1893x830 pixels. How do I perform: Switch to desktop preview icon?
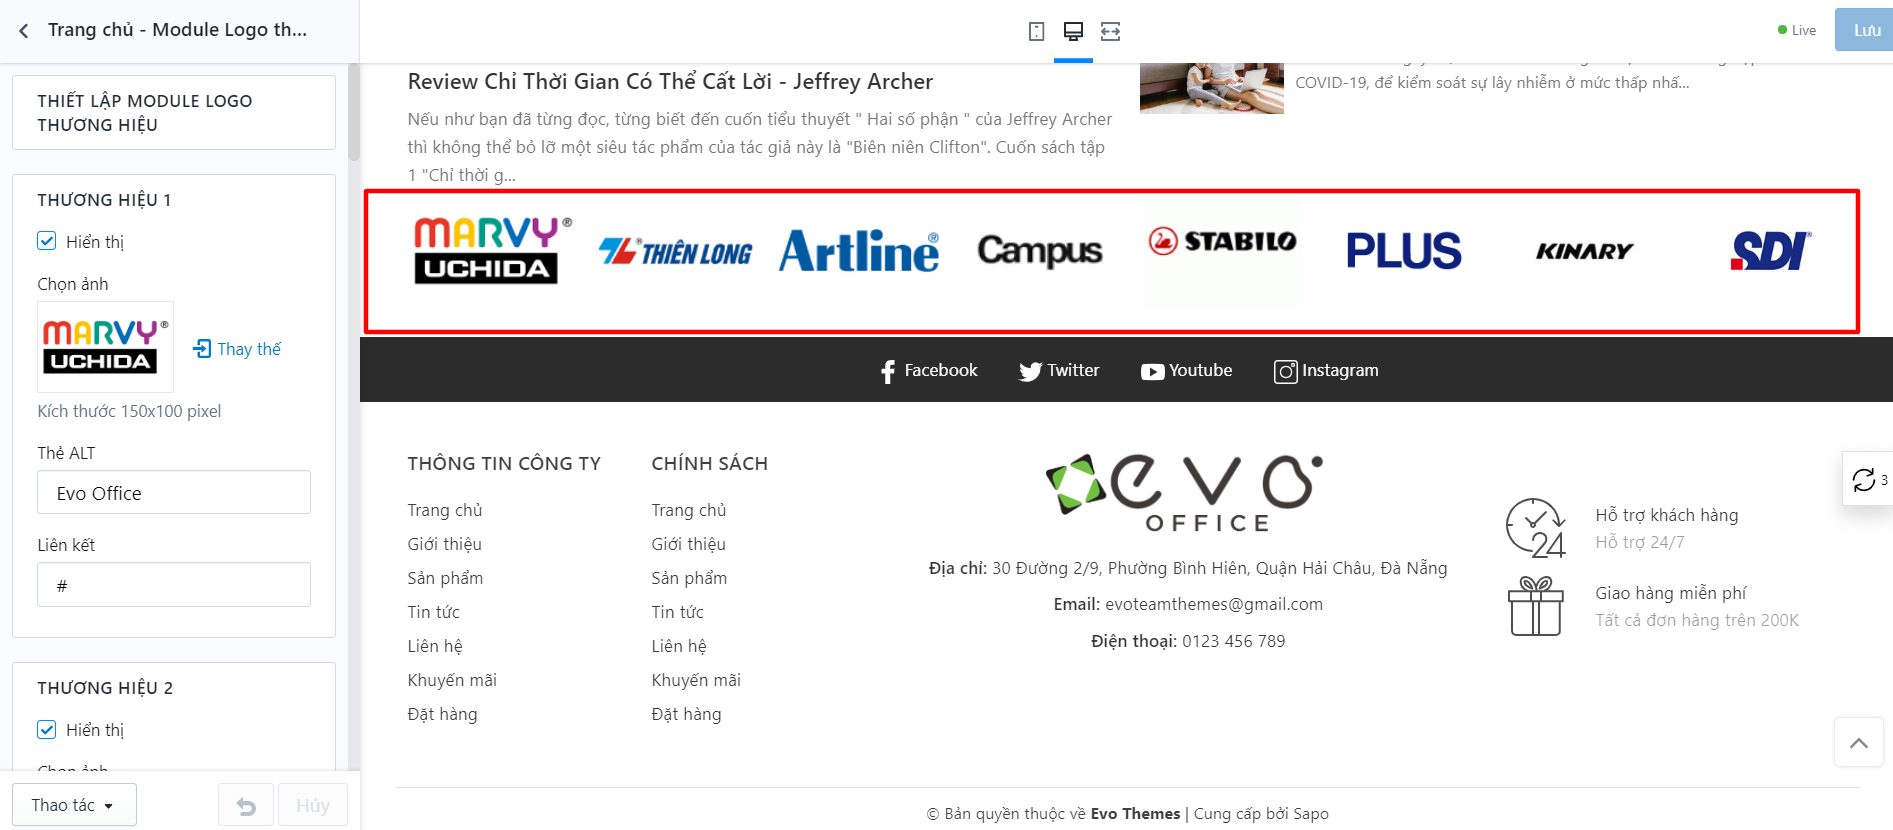[1073, 31]
